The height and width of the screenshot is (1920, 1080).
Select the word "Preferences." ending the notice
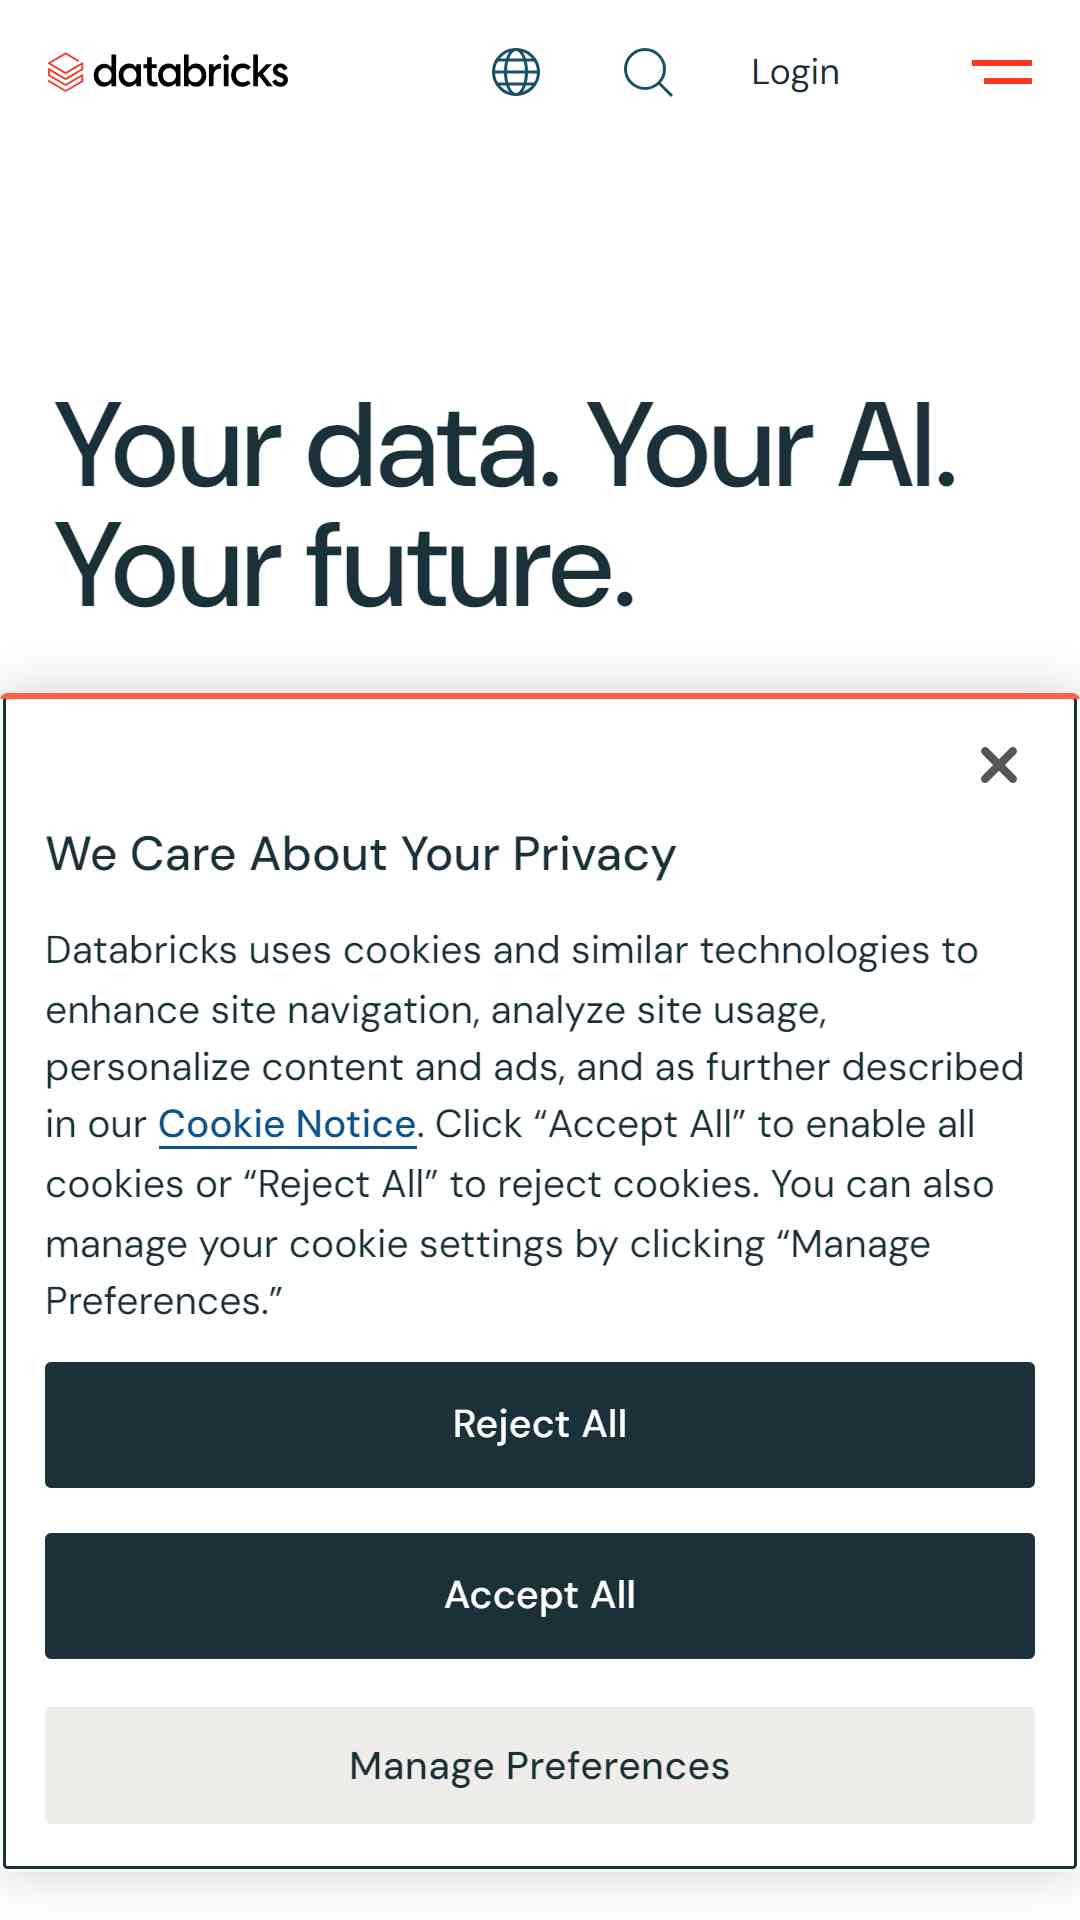(x=164, y=1302)
